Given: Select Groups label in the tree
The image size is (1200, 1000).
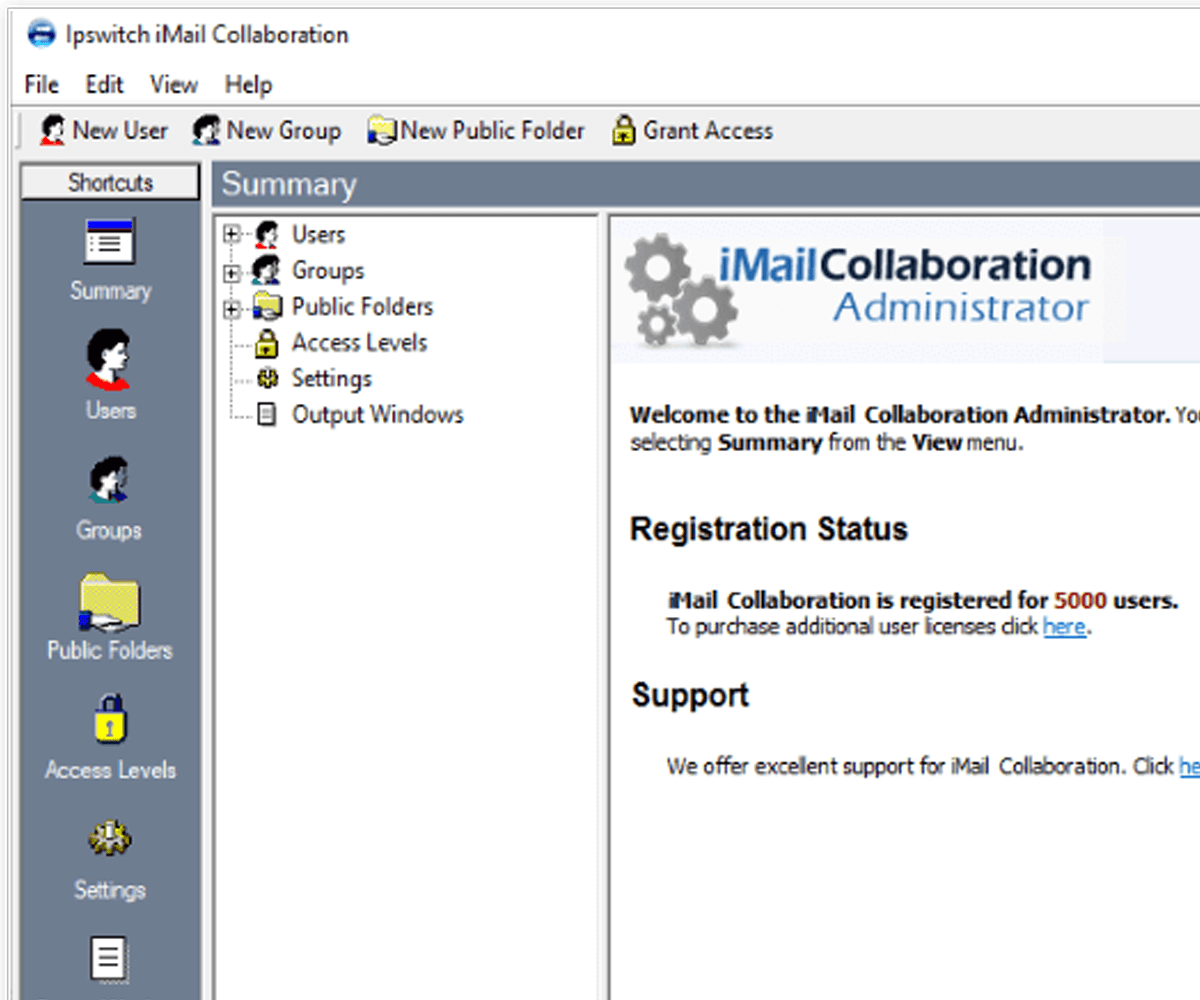Looking at the screenshot, I should tap(328, 271).
